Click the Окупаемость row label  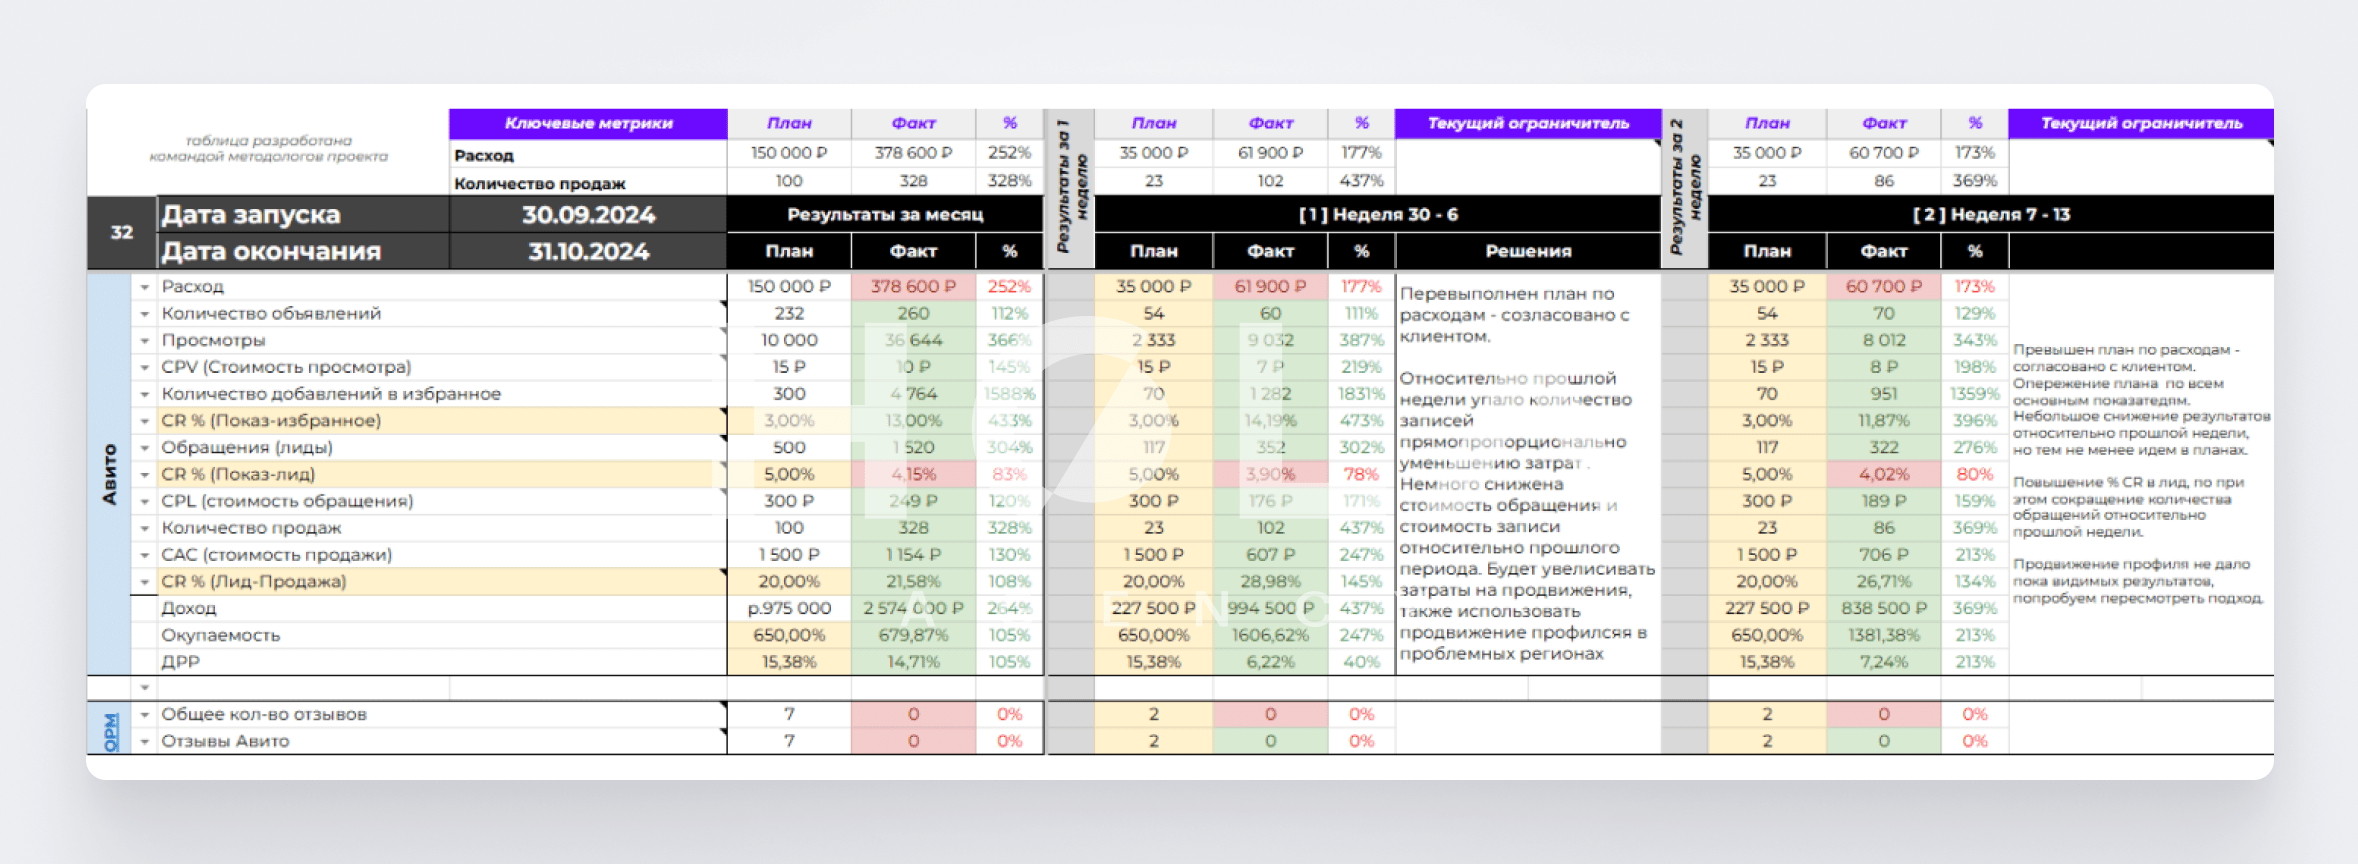click(221, 635)
